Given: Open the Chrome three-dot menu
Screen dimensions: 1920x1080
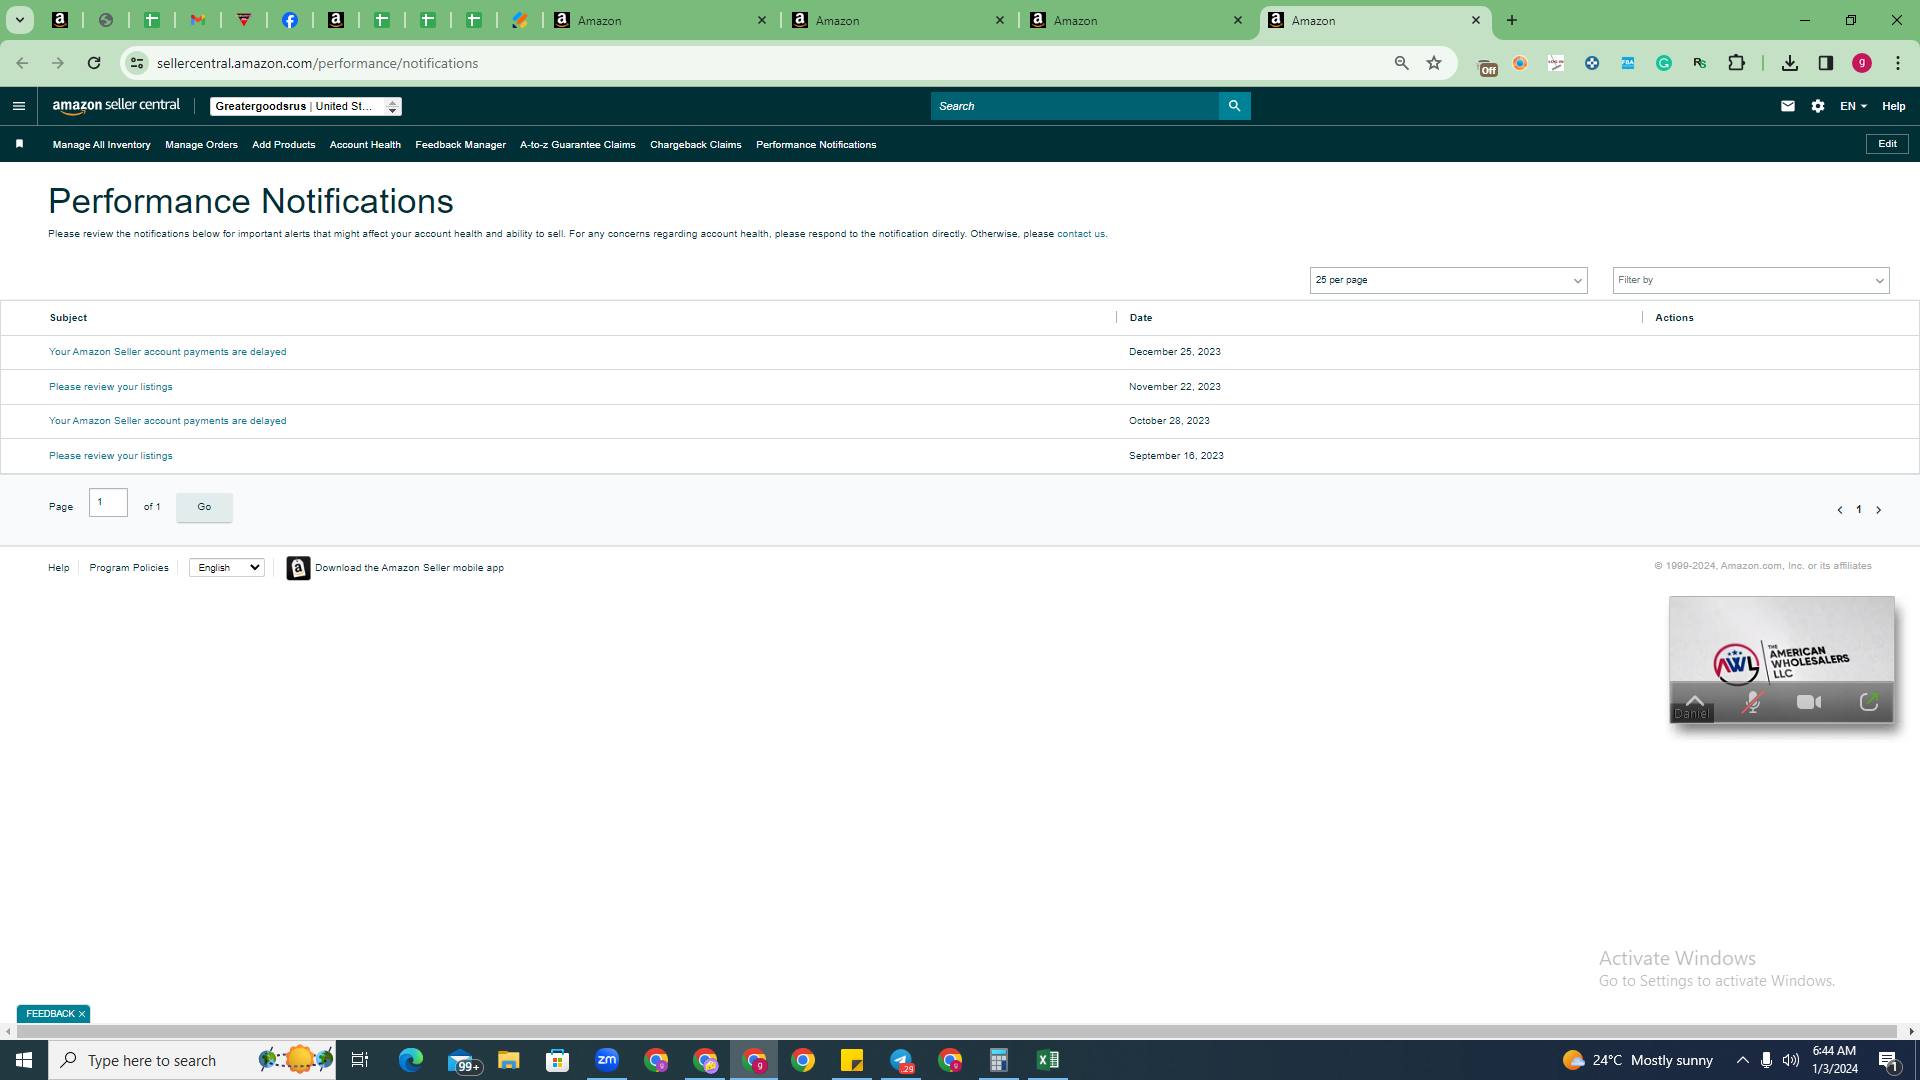Looking at the screenshot, I should [1898, 63].
